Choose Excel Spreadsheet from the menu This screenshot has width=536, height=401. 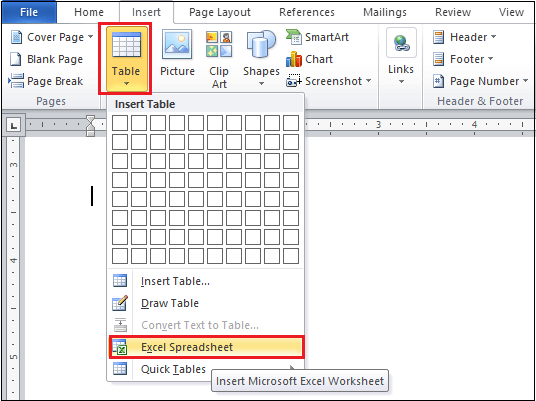coord(206,347)
